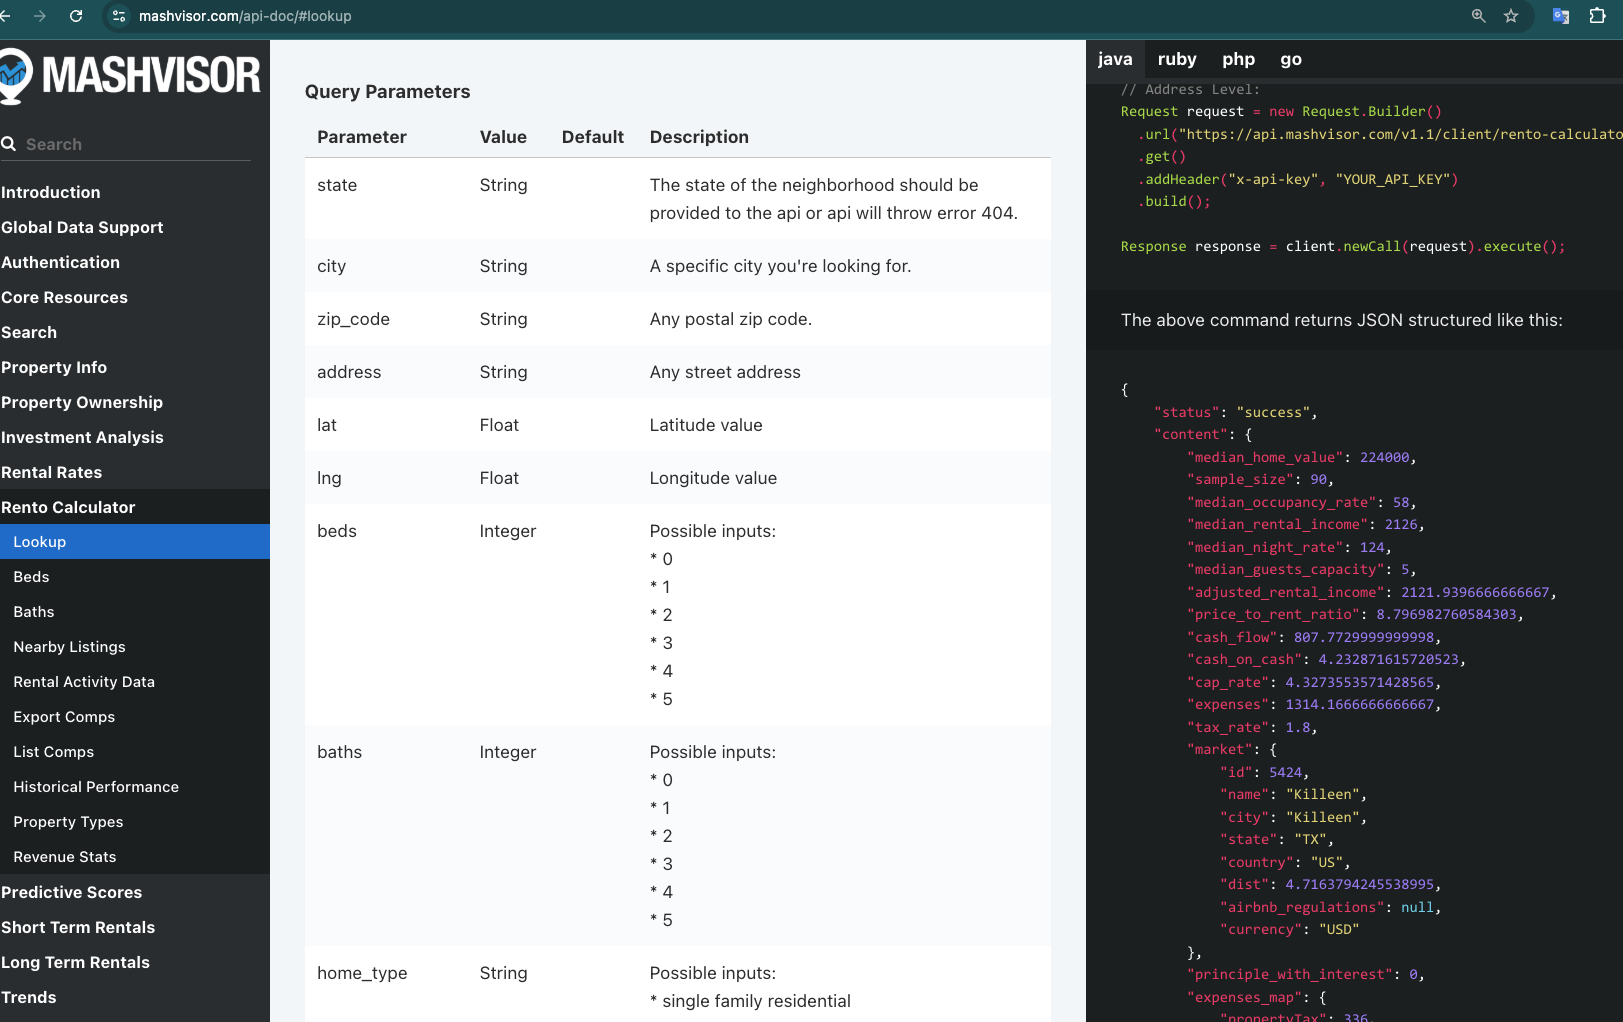Screen dimensions: 1623x1022
Task: Select the go code tab
Action: (x=1291, y=59)
